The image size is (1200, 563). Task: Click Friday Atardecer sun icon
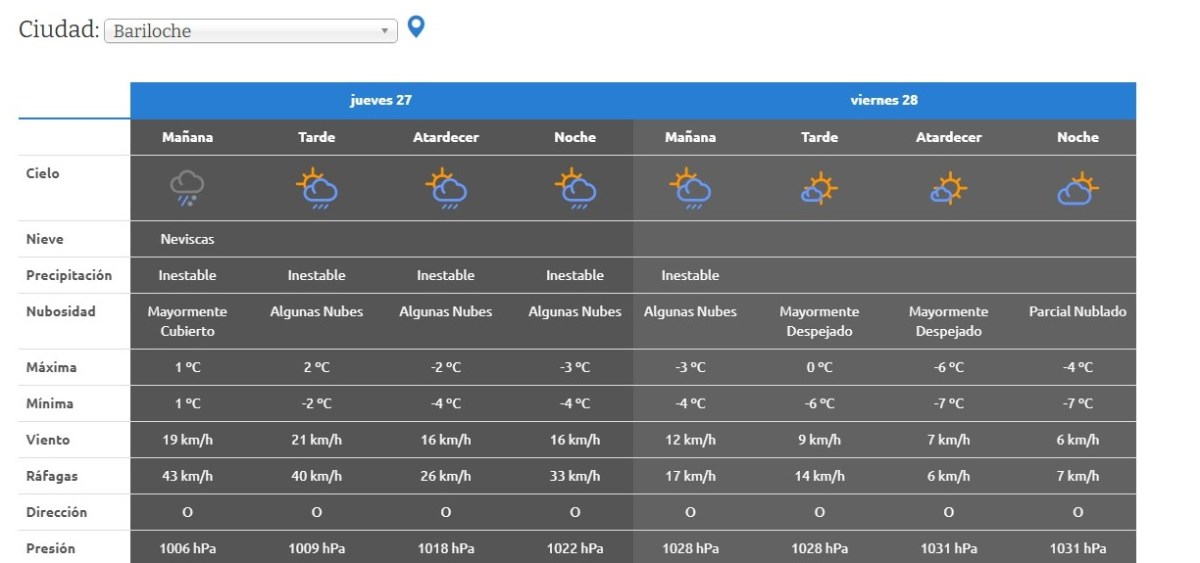click(948, 188)
